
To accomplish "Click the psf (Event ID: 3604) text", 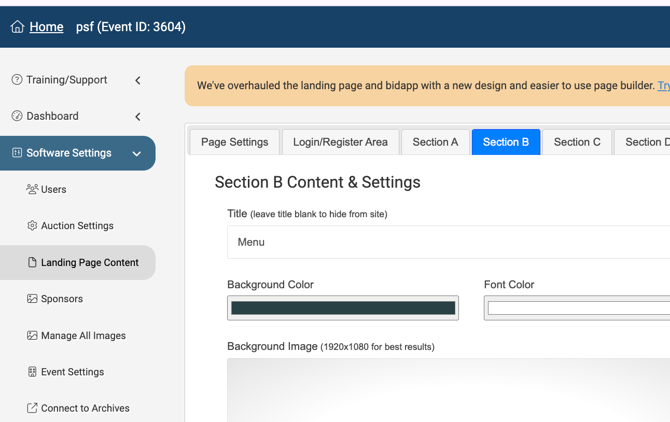I will click(131, 27).
